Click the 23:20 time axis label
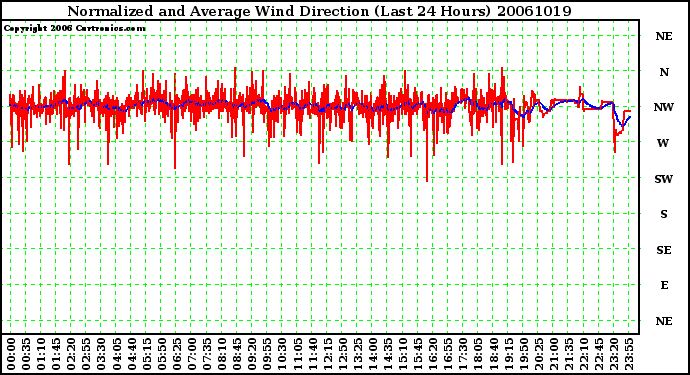 coord(613,354)
